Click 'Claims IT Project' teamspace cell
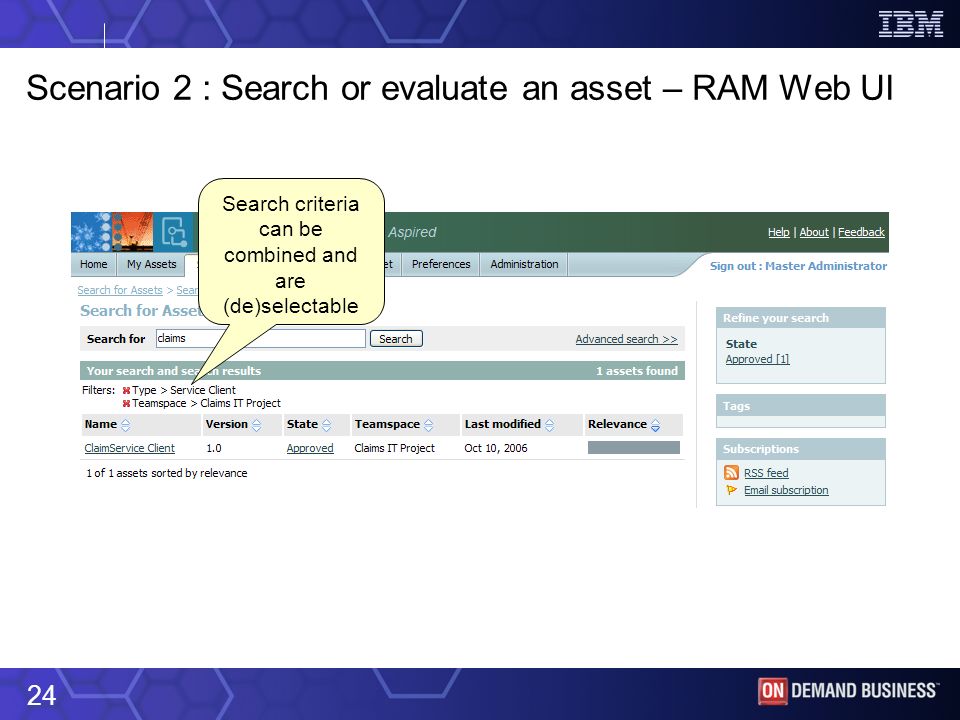The width and height of the screenshot is (960, 720). pos(394,448)
